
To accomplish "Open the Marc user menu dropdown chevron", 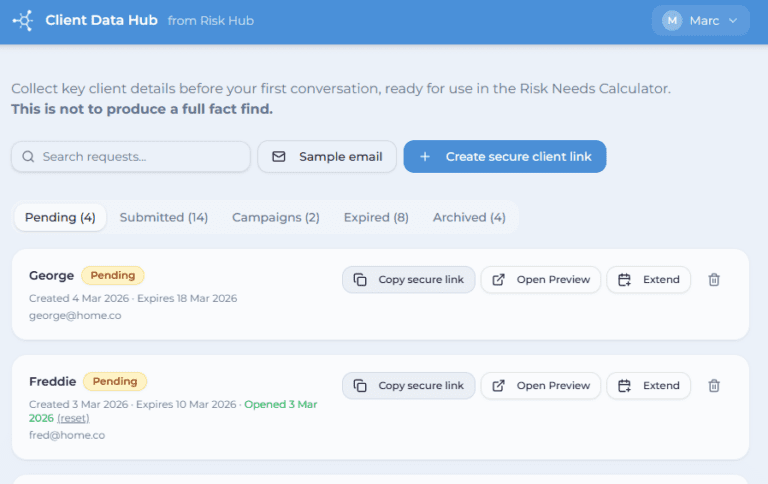I will [733, 21].
